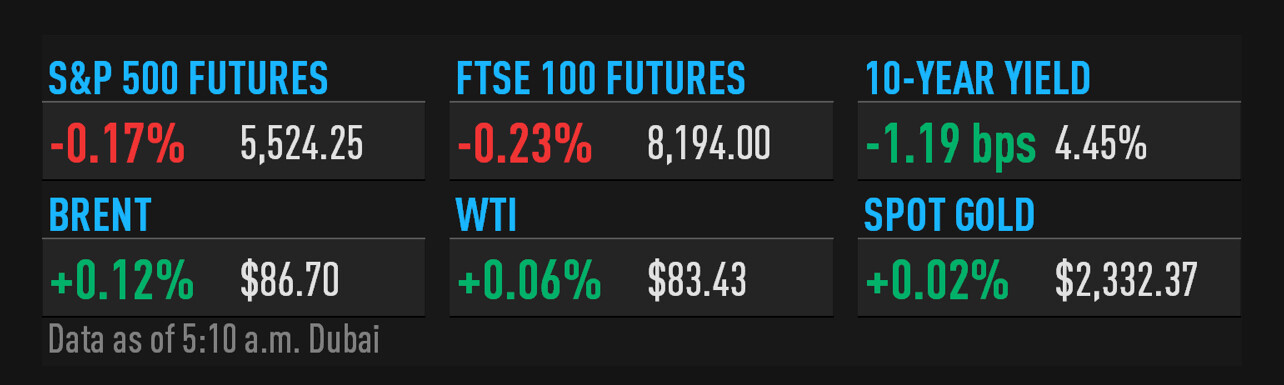Click the Brent label
Viewport: 1284px width, 385px height.
[x=100, y=216]
